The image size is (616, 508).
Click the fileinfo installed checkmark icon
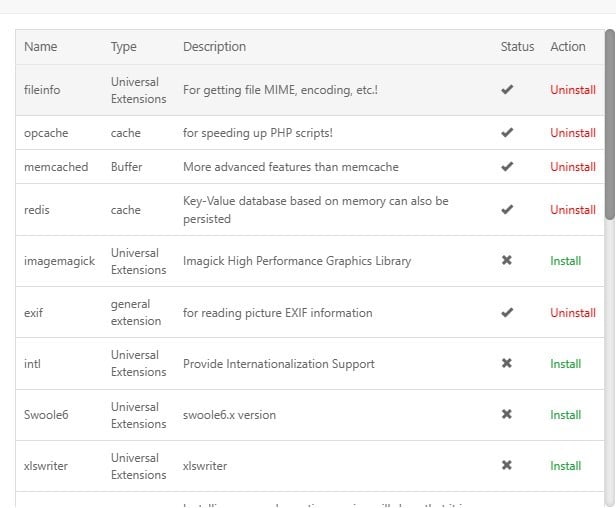point(507,90)
